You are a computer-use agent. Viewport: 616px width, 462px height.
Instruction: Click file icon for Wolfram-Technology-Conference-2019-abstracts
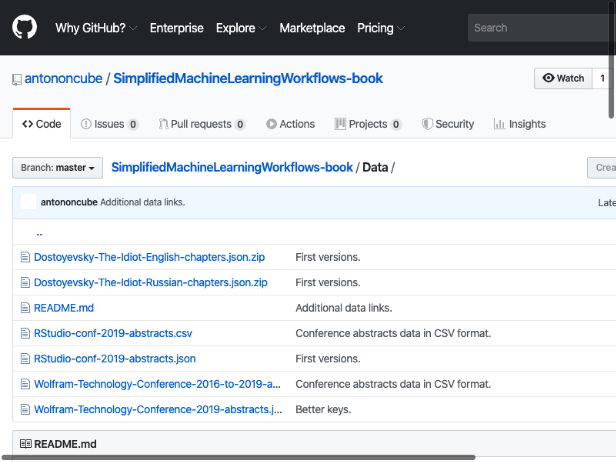click(26, 410)
